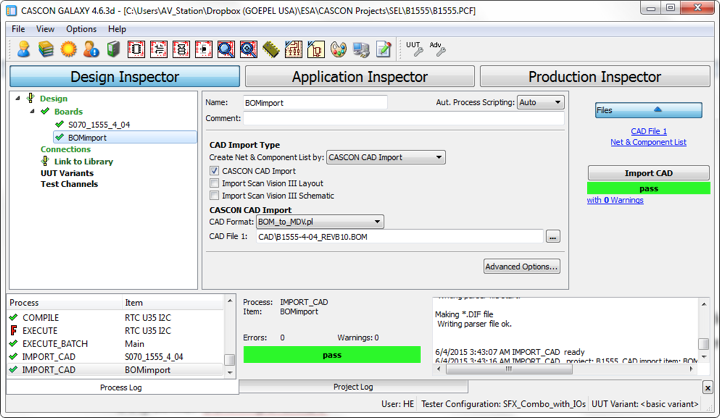Select S070_1555_4_04 board in tree
This screenshot has height=418, width=720.
99,124
